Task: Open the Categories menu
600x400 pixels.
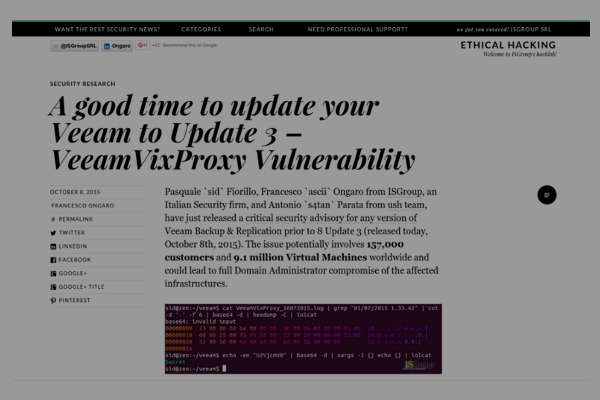Action: click(x=201, y=30)
